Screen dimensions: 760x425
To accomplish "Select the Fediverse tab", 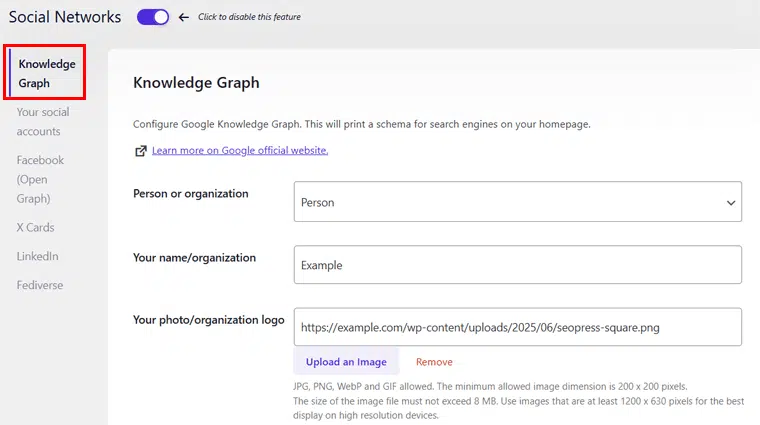I will 40,285.
